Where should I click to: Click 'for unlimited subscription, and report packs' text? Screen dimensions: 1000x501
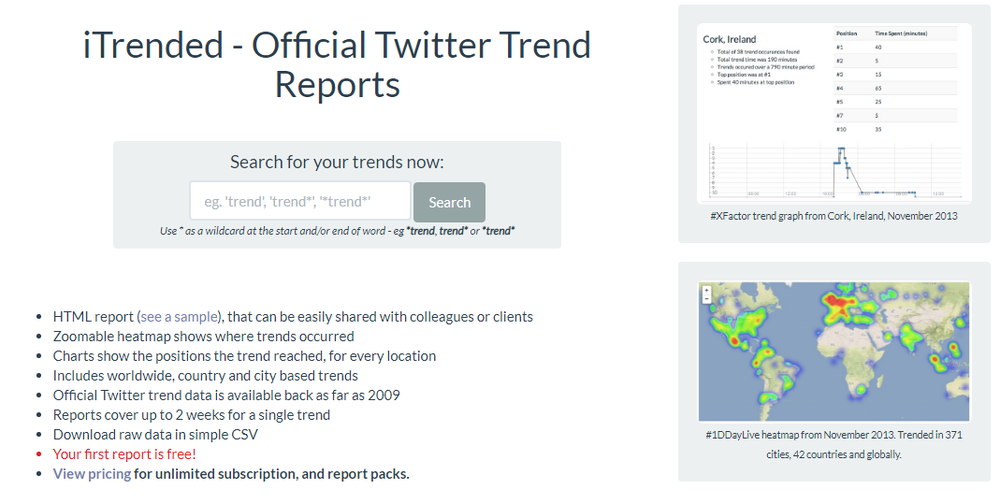(x=272, y=474)
